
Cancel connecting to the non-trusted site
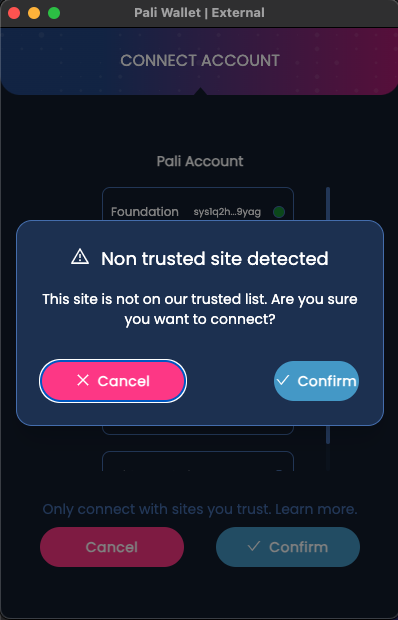[x=113, y=381]
